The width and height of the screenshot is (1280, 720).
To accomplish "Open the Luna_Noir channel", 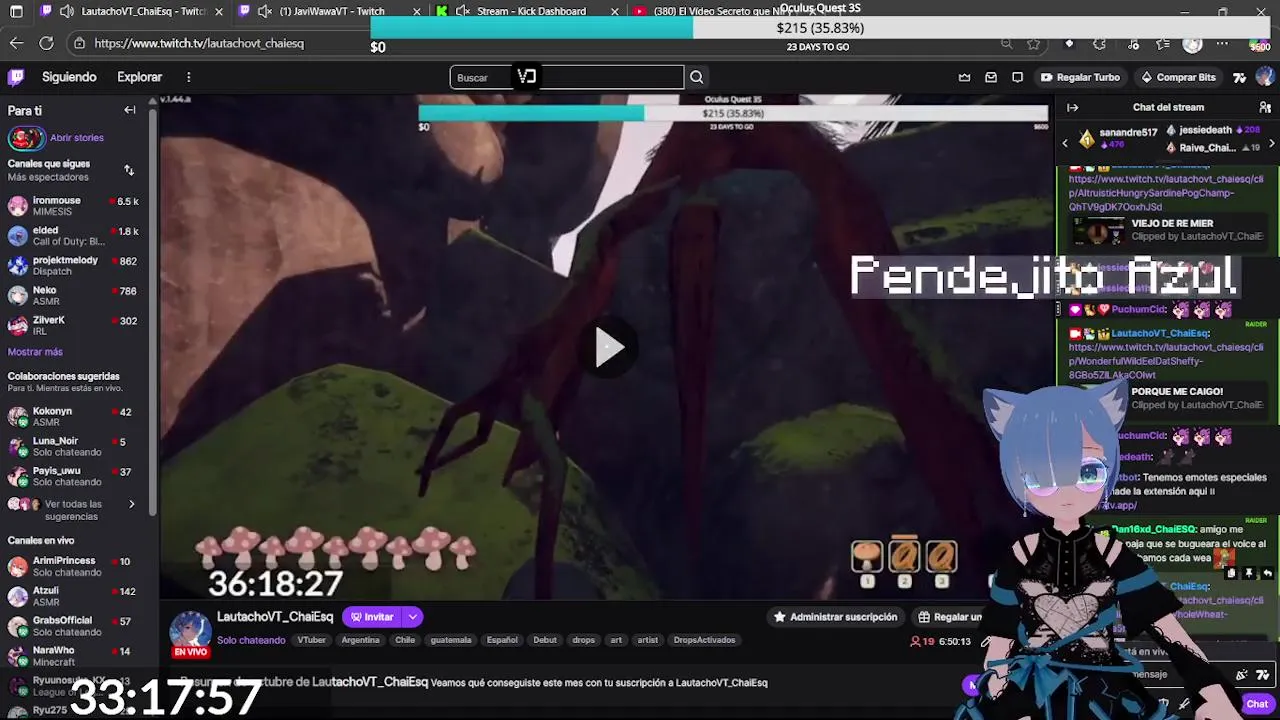I will pos(75,446).
